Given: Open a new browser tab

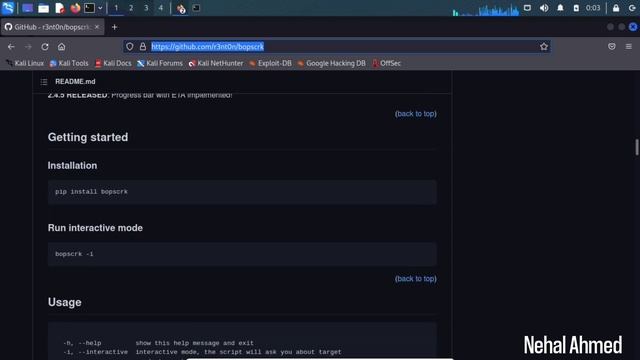Looking at the screenshot, I should (x=114, y=27).
